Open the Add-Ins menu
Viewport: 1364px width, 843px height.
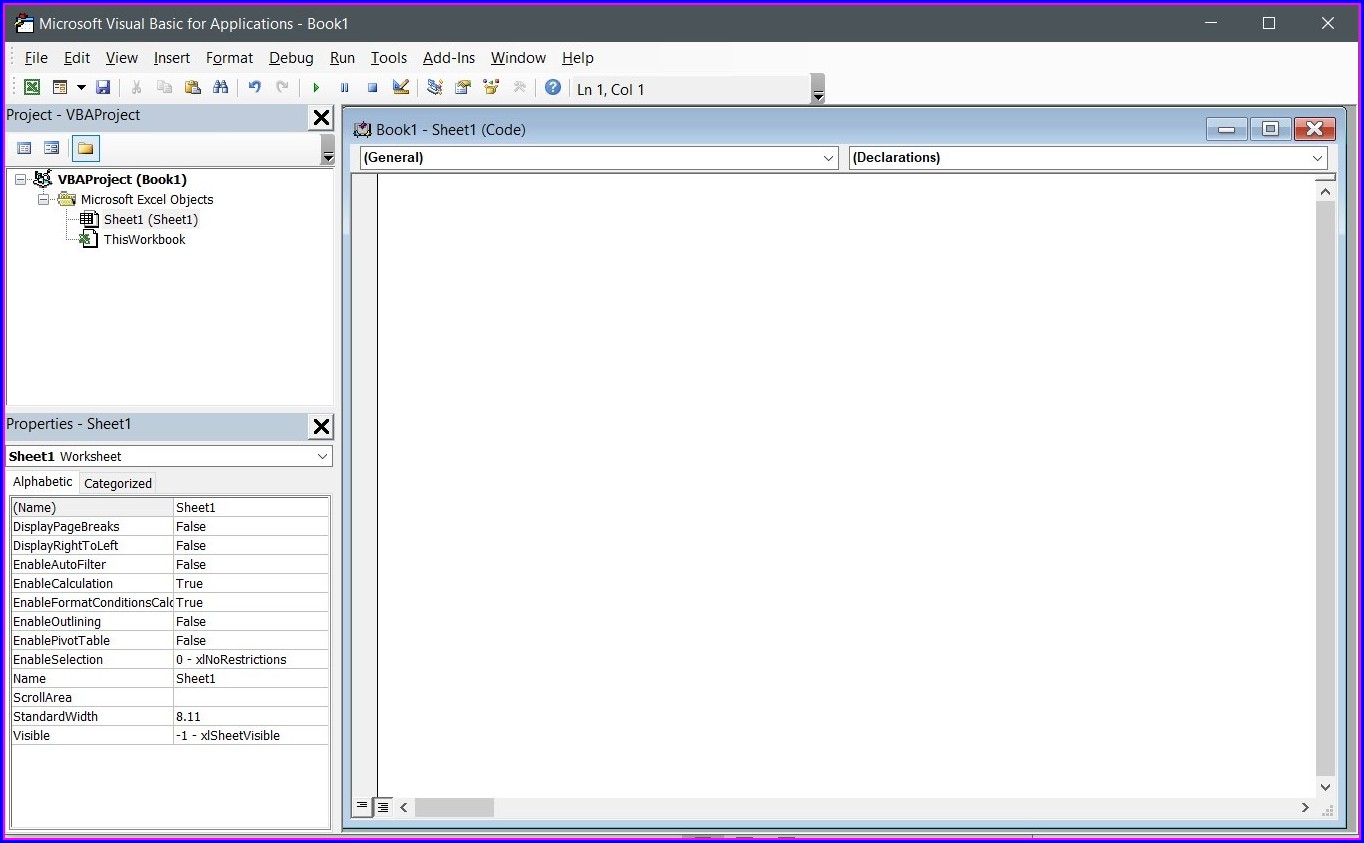449,58
